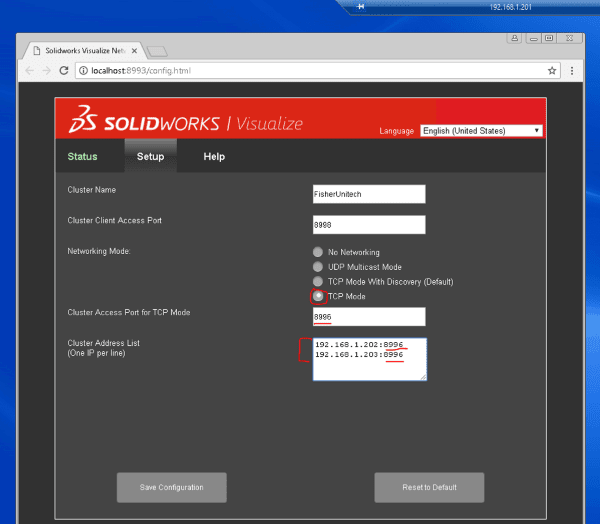Edit Cluster Access Port for TCP Mode field

pyautogui.click(x=369, y=317)
